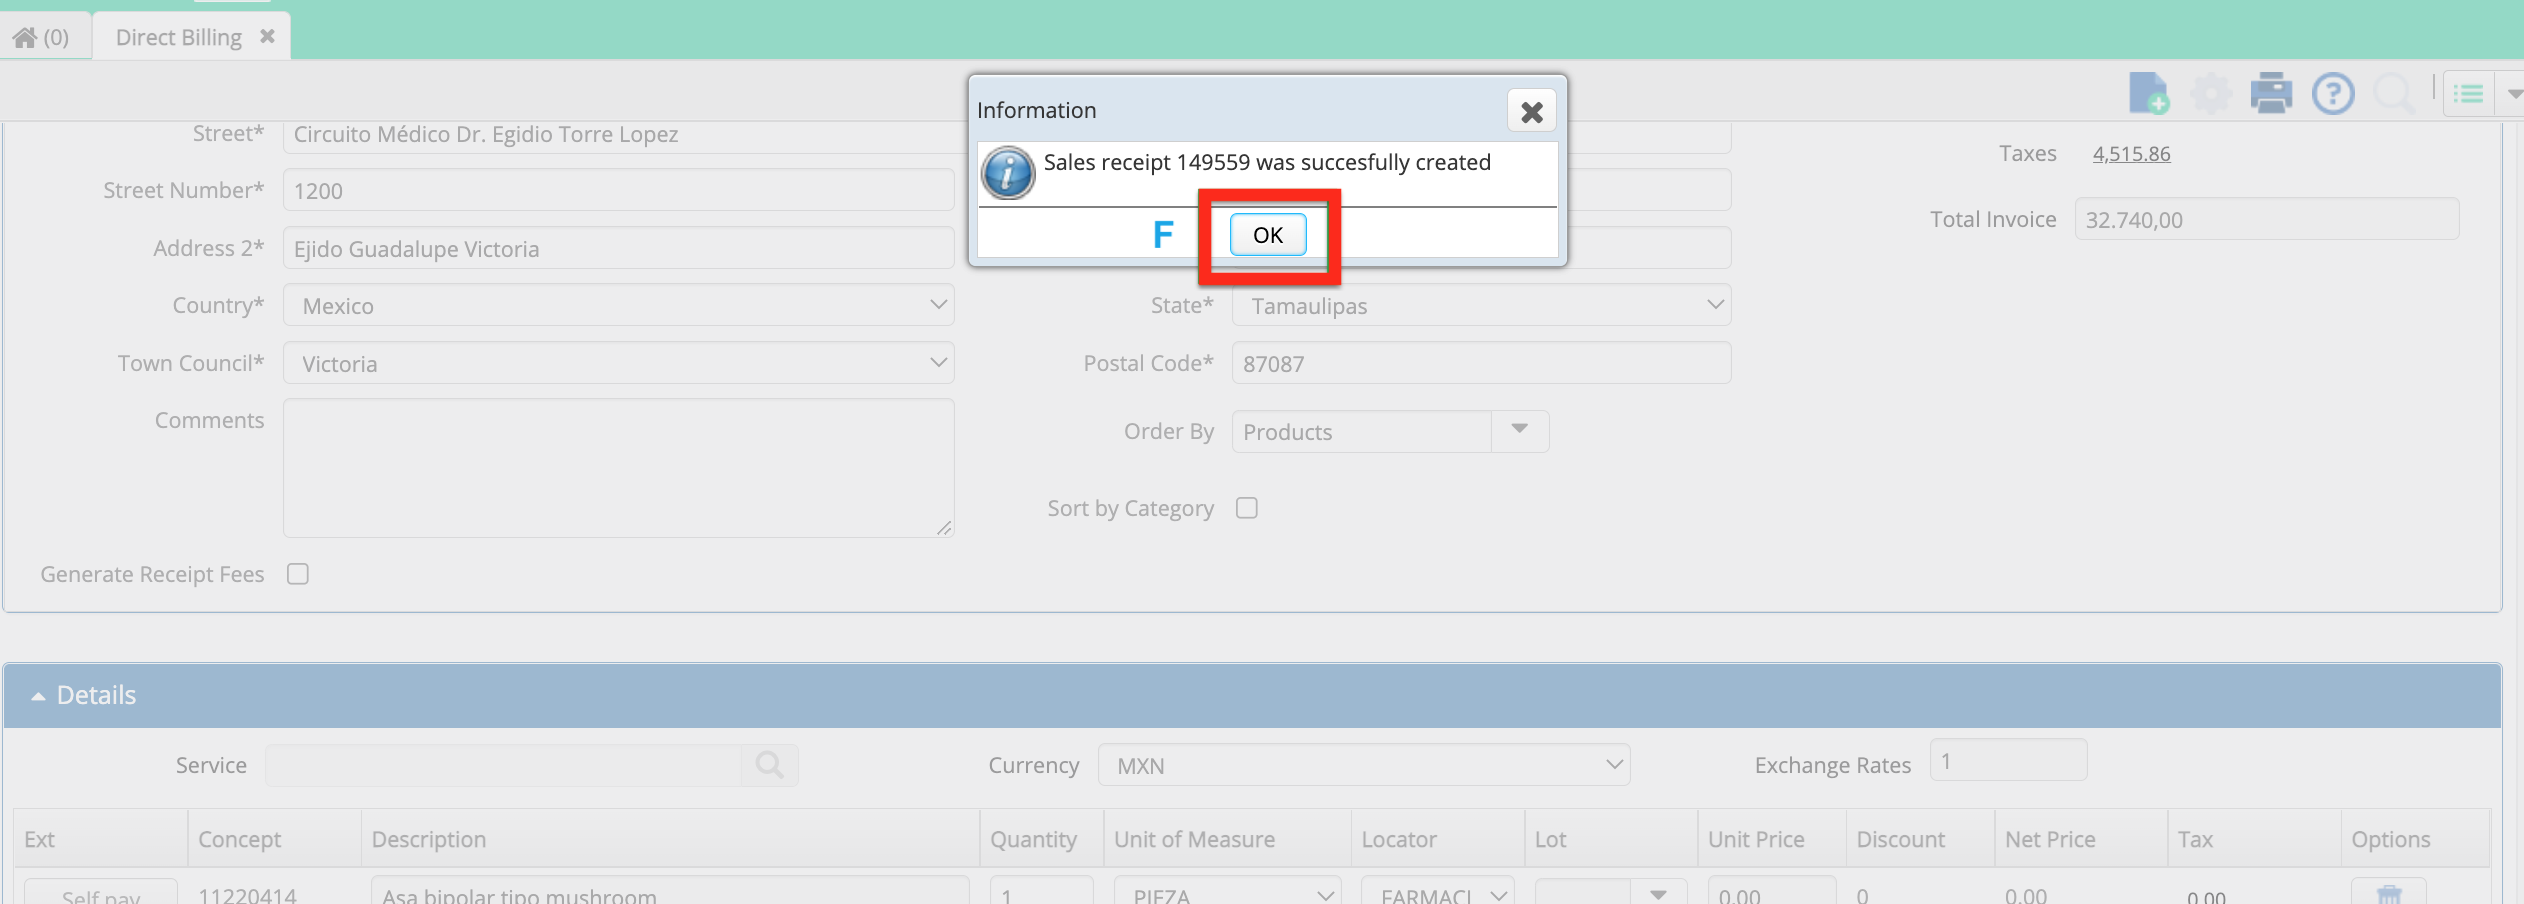Screen dimensions: 2524x904
Task: Click the Taxes amount 4,515.86 link
Action: click(2131, 154)
